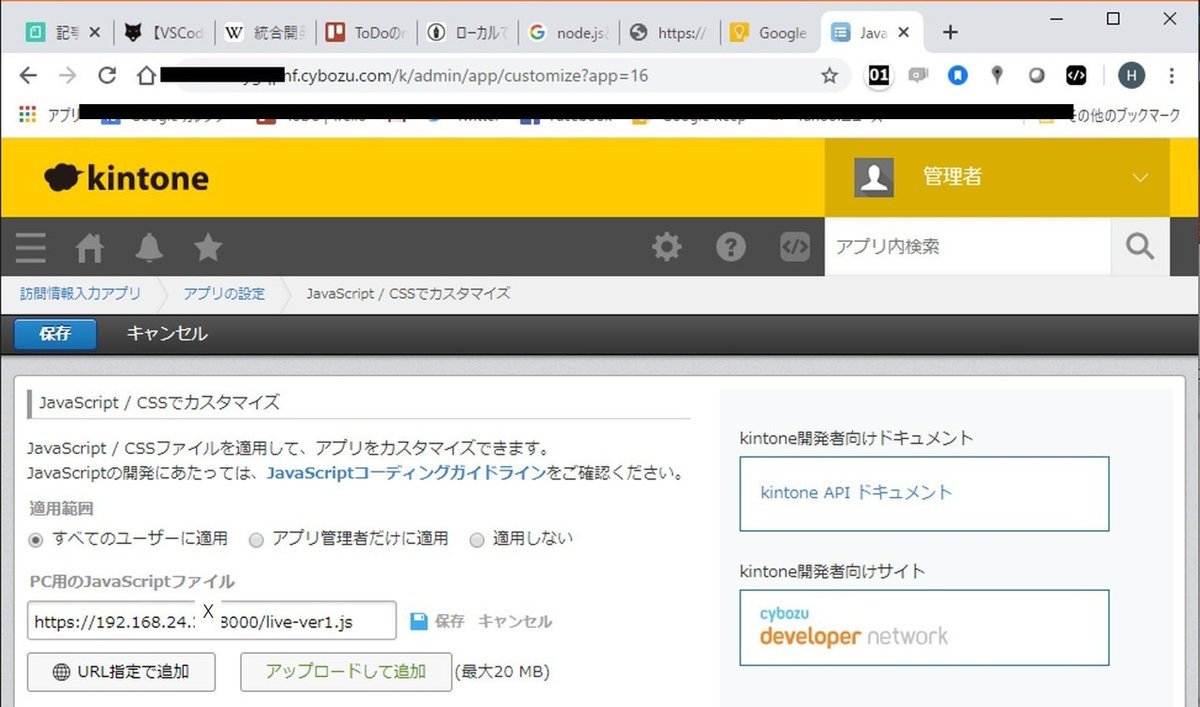1200x707 pixels.
Task: Run app search with magnifier icon
Action: (x=1140, y=247)
